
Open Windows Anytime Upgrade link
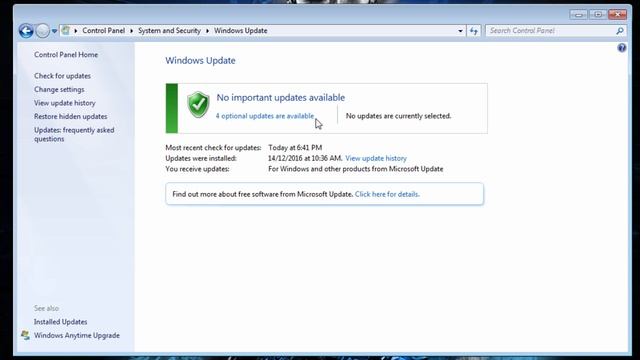tap(77, 335)
